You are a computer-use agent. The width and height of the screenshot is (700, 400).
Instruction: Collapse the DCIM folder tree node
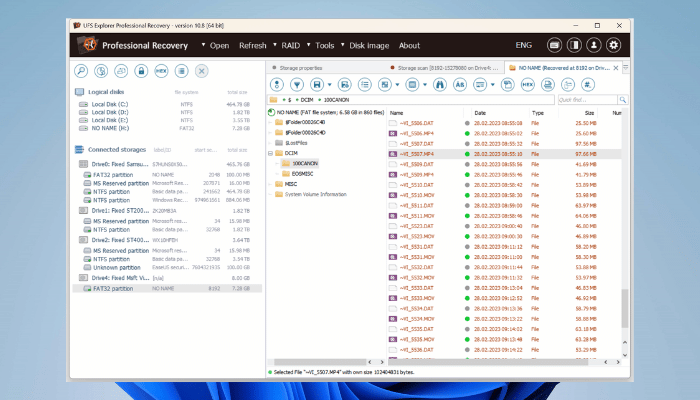coord(270,153)
